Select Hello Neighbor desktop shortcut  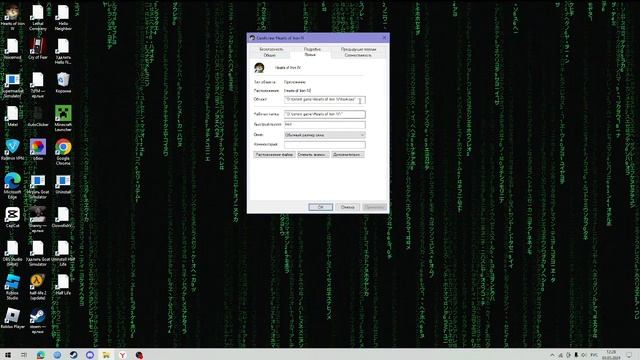[63, 17]
